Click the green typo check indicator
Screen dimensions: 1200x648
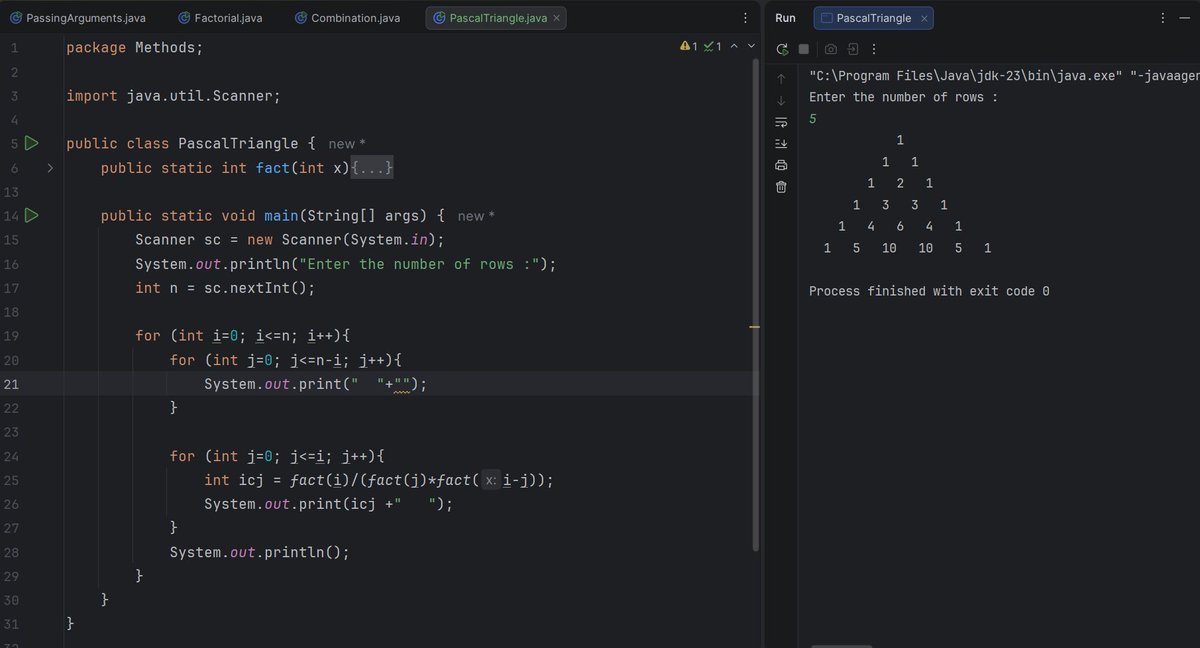(713, 46)
